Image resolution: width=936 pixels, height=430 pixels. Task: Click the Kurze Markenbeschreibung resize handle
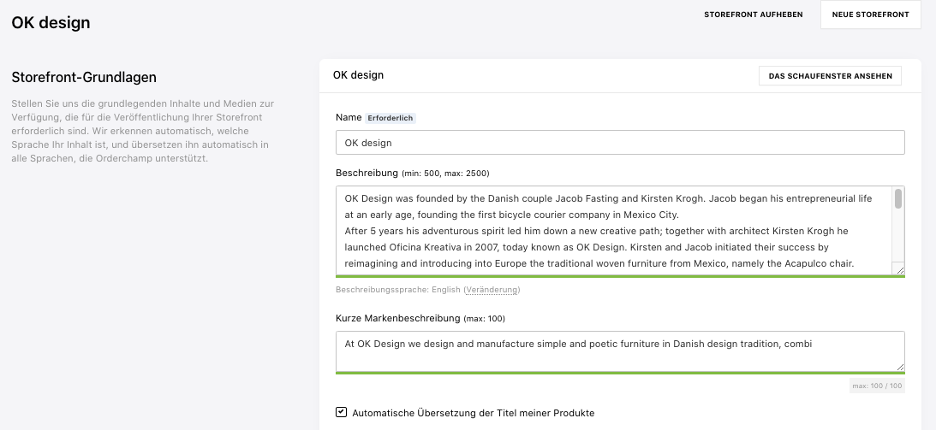(900, 367)
